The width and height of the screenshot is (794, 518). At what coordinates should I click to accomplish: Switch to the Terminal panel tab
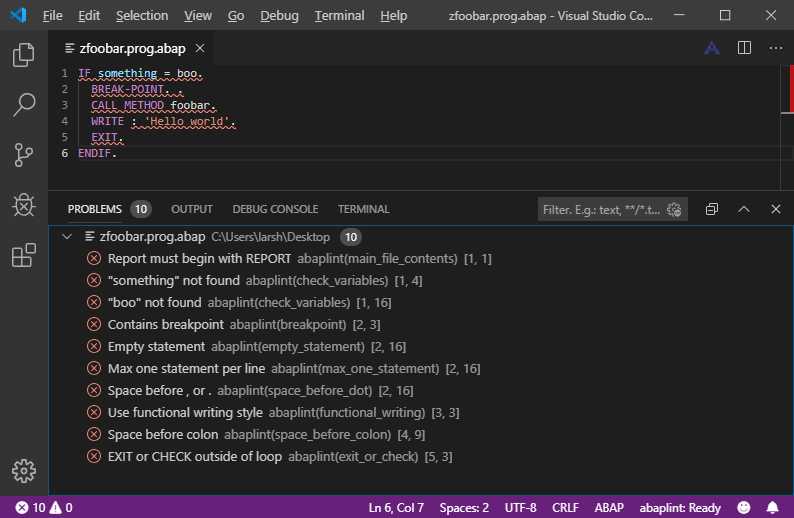tap(364, 209)
